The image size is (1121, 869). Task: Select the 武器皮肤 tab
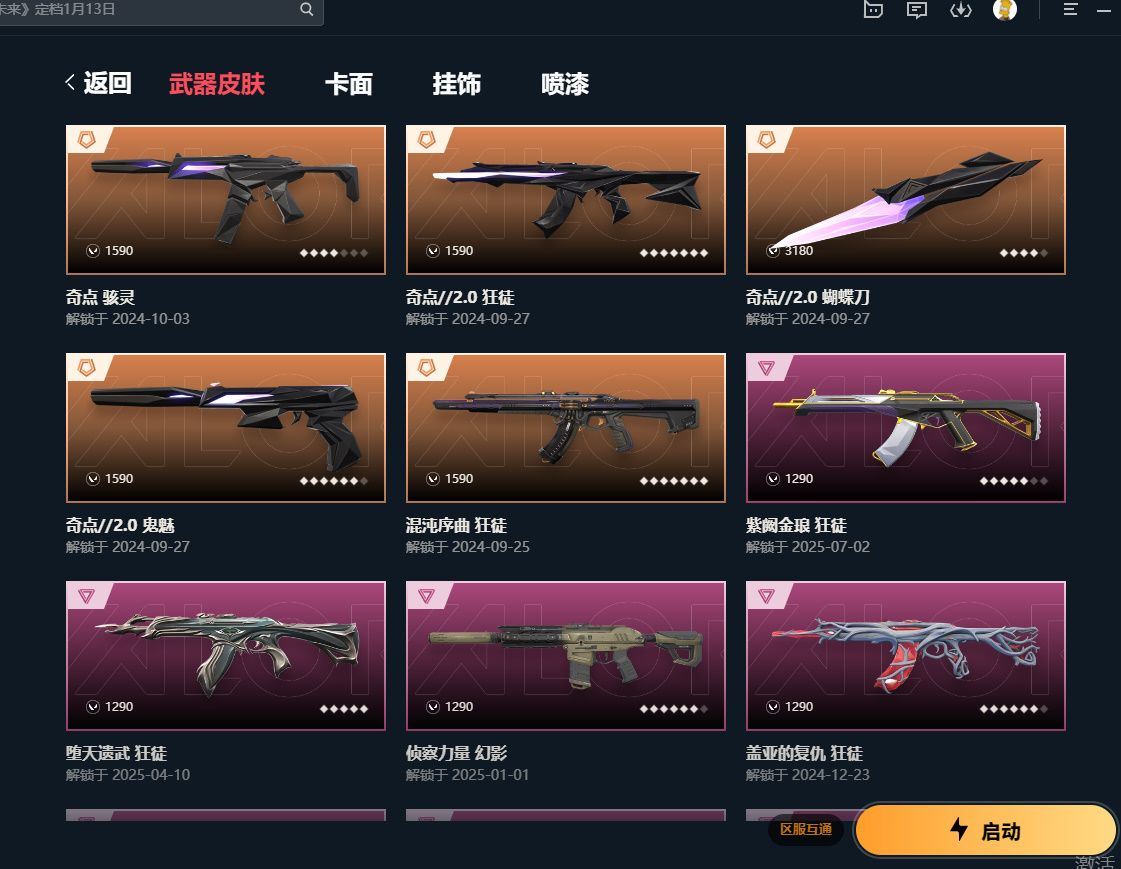click(217, 84)
